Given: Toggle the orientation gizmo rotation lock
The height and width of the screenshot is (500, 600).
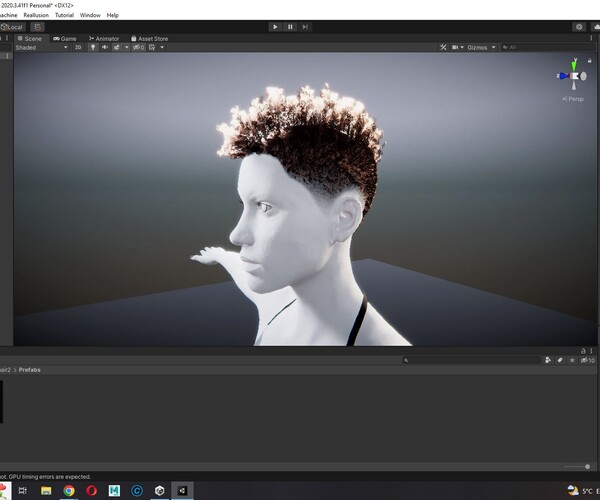Looking at the screenshot, I should point(590,60).
